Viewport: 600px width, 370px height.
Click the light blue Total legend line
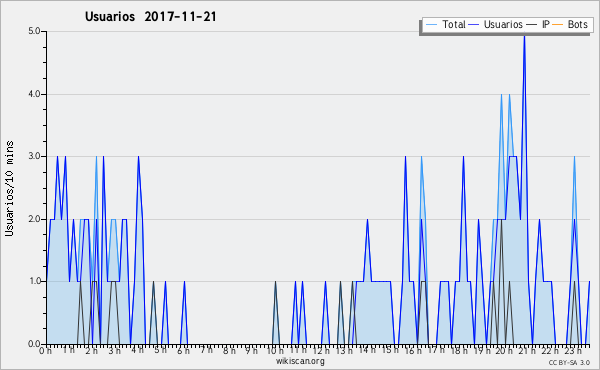431,25
